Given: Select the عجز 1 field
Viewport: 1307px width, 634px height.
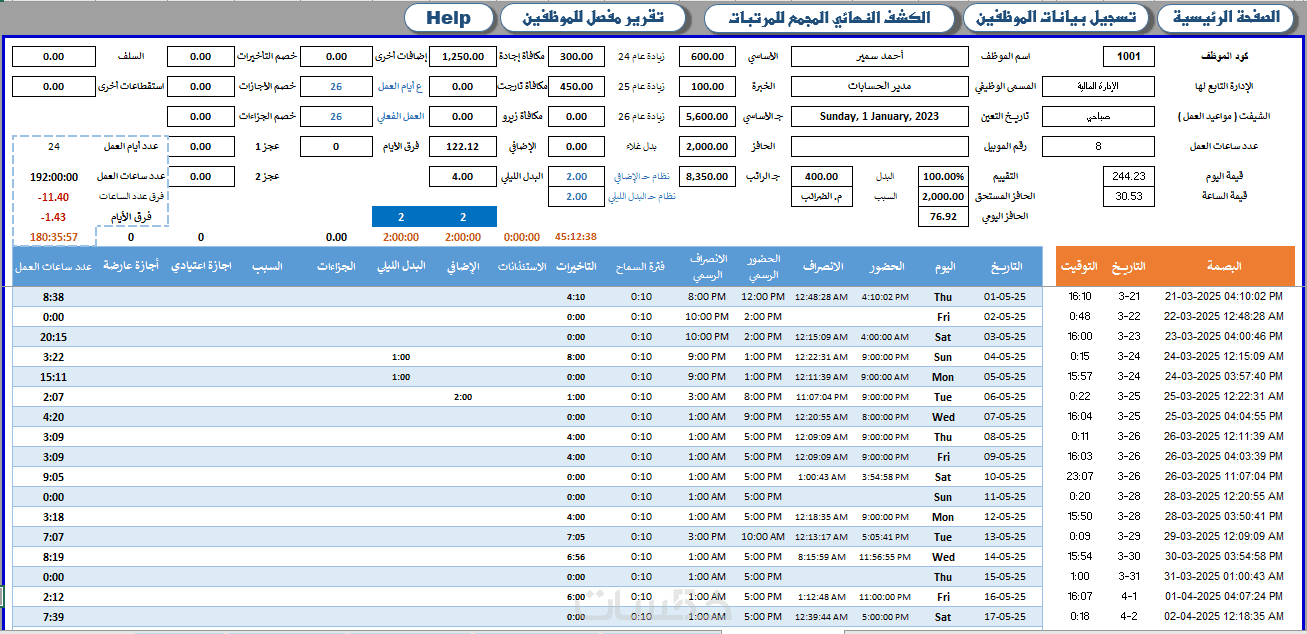Looking at the screenshot, I should coord(200,147).
